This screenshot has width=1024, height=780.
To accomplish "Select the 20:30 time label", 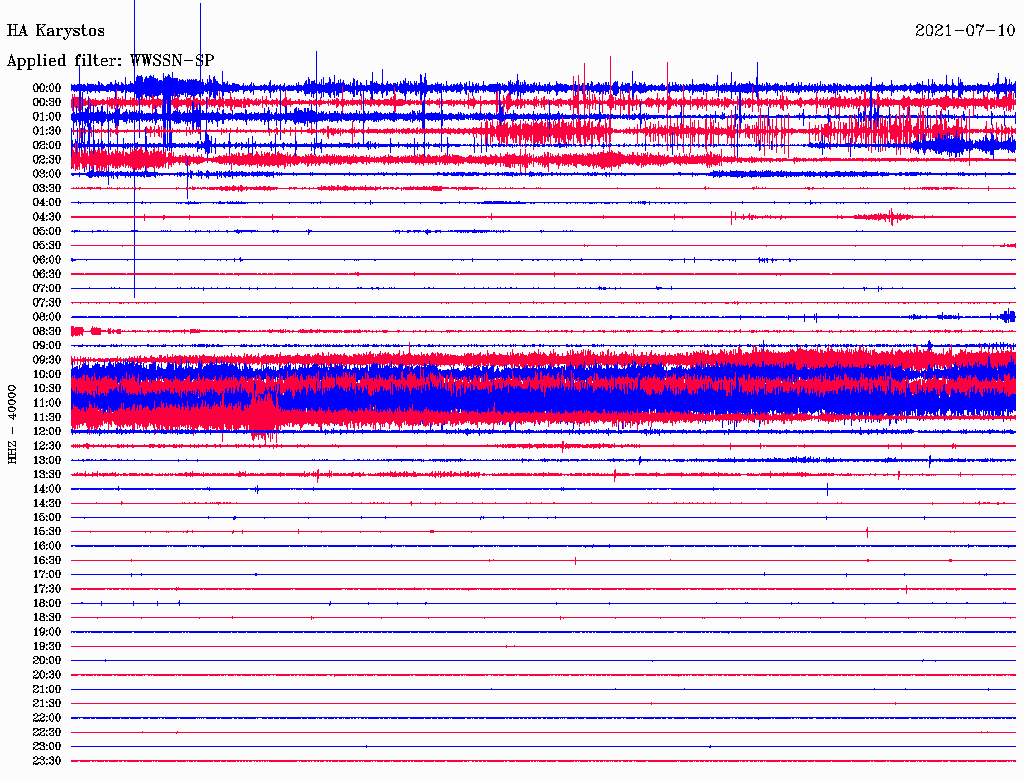I will [x=47, y=675].
